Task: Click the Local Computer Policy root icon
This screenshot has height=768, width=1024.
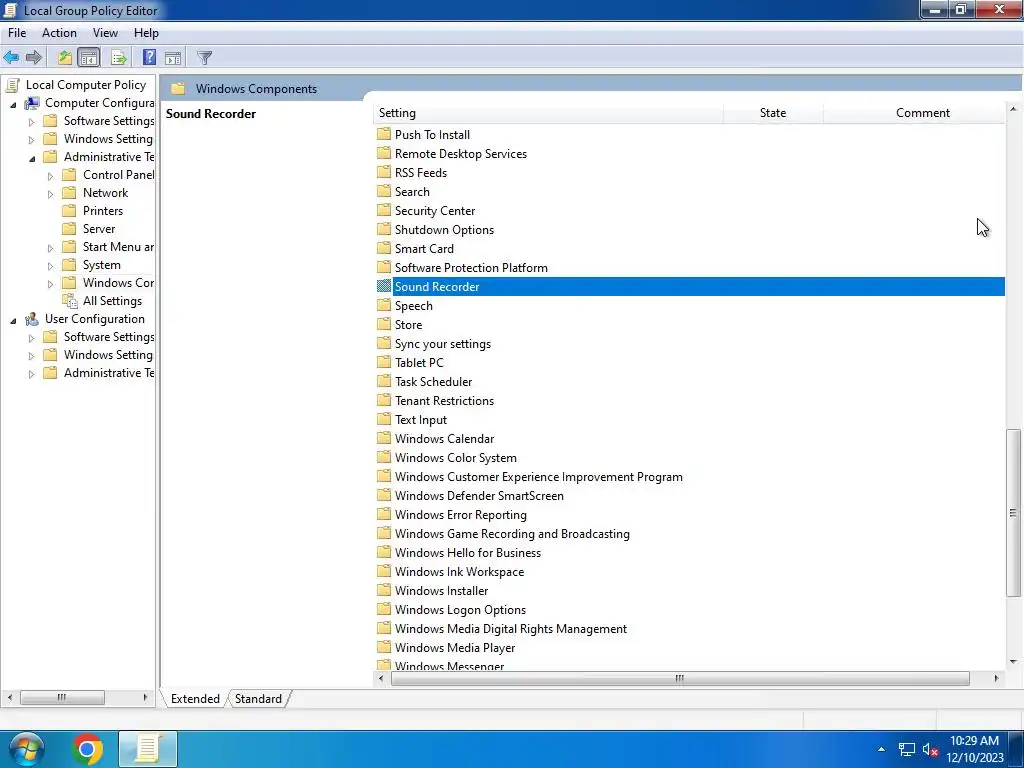Action: [x=12, y=84]
